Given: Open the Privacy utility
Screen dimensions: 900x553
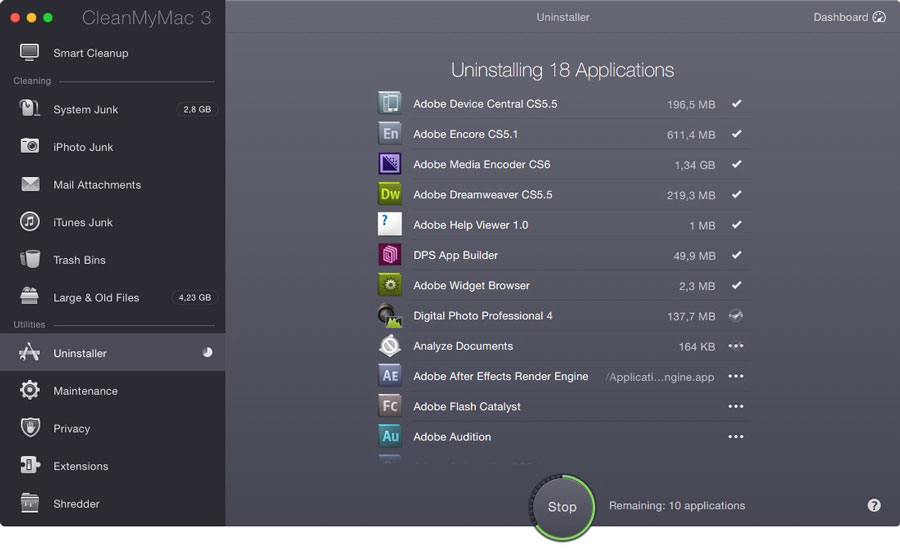Looking at the screenshot, I should tap(112, 428).
